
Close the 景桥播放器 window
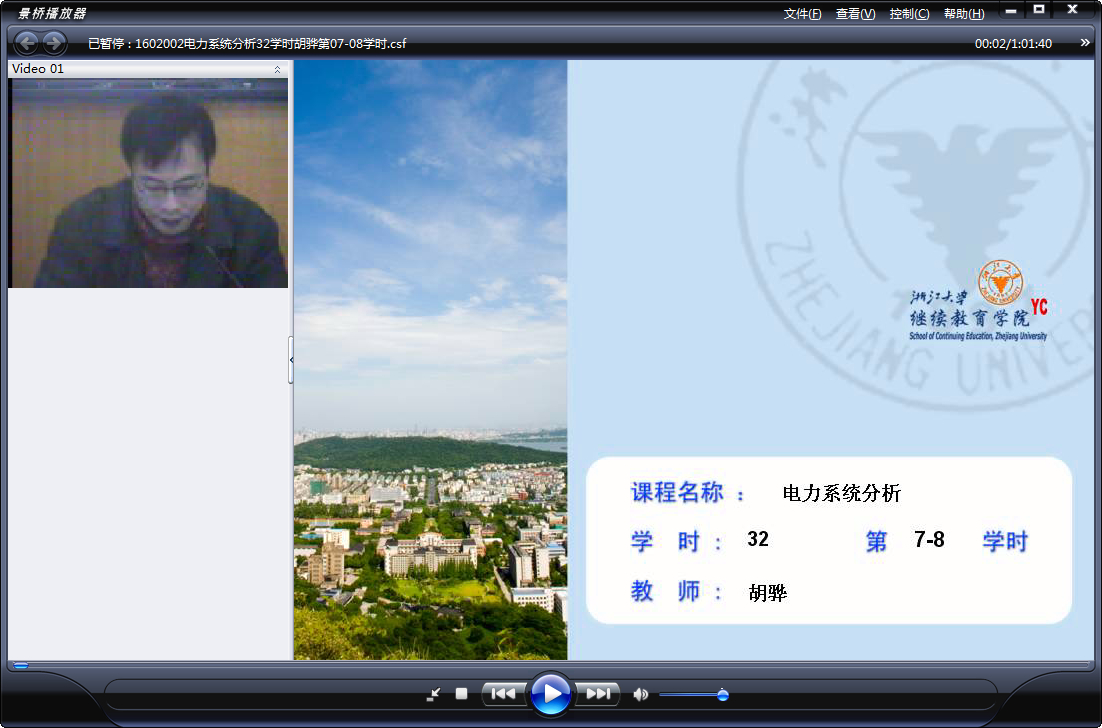1072,10
